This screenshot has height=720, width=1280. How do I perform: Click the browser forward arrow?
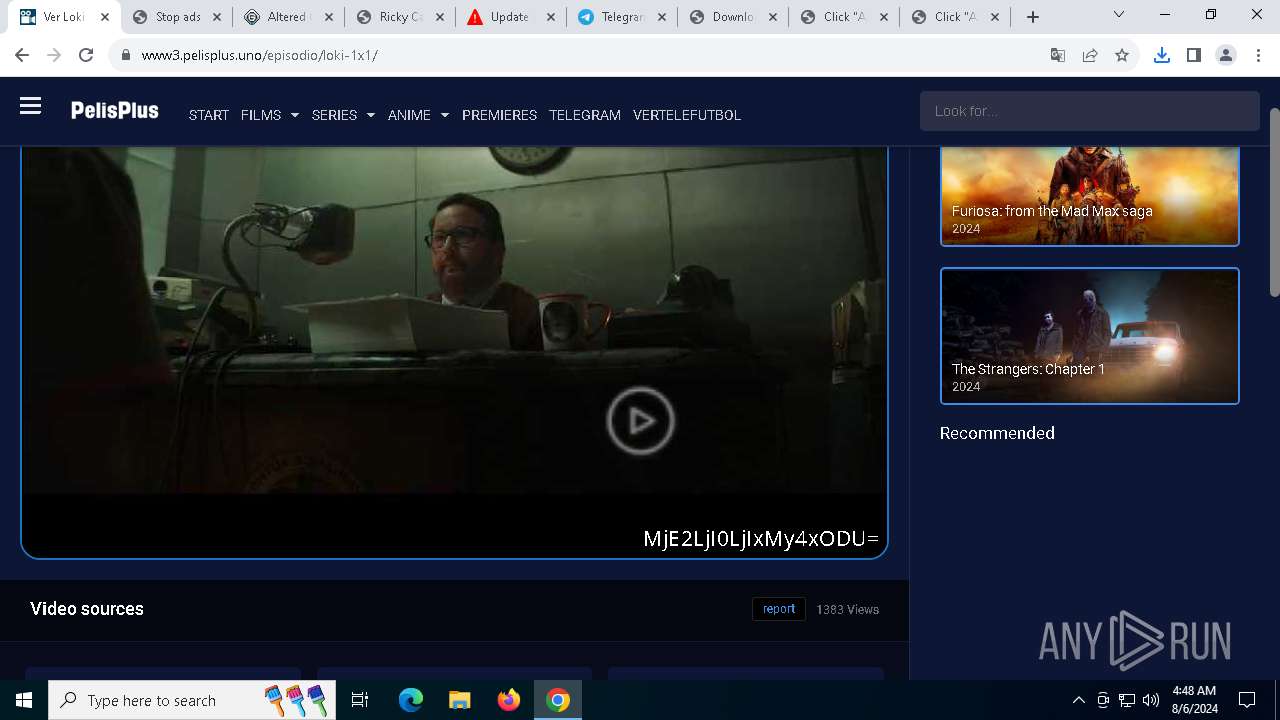(54, 55)
